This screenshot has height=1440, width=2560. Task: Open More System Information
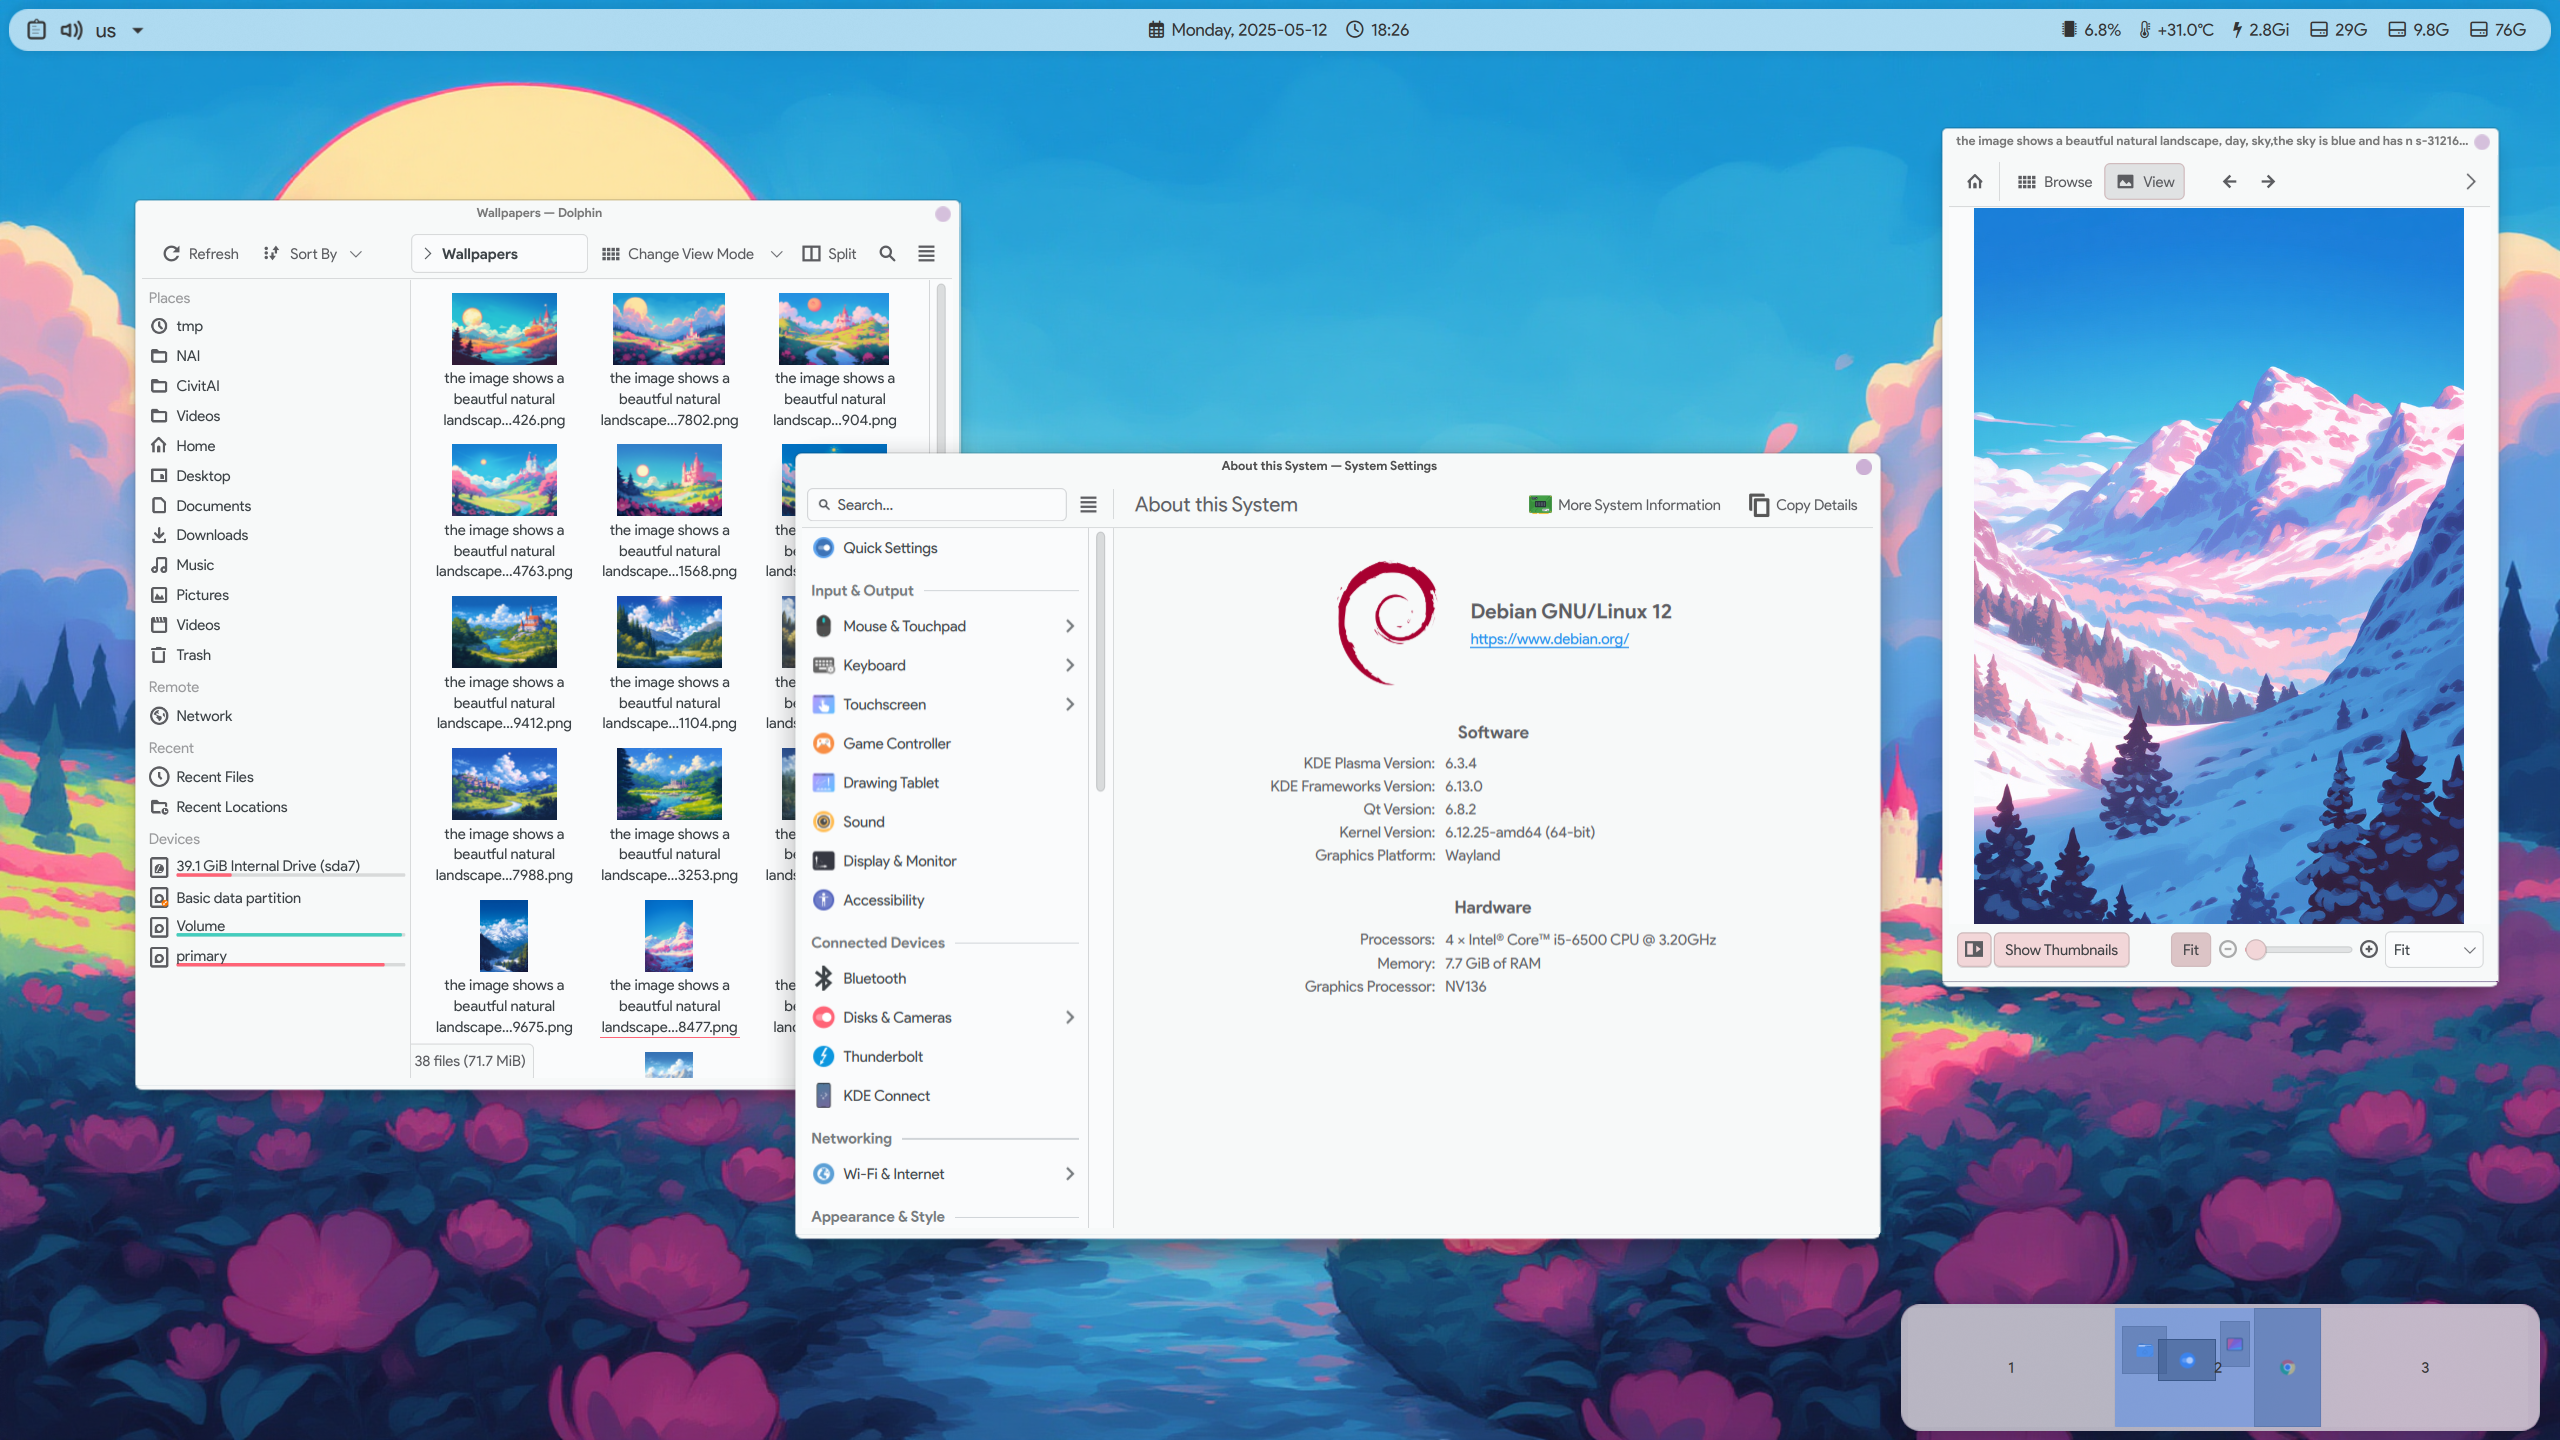1625,505
